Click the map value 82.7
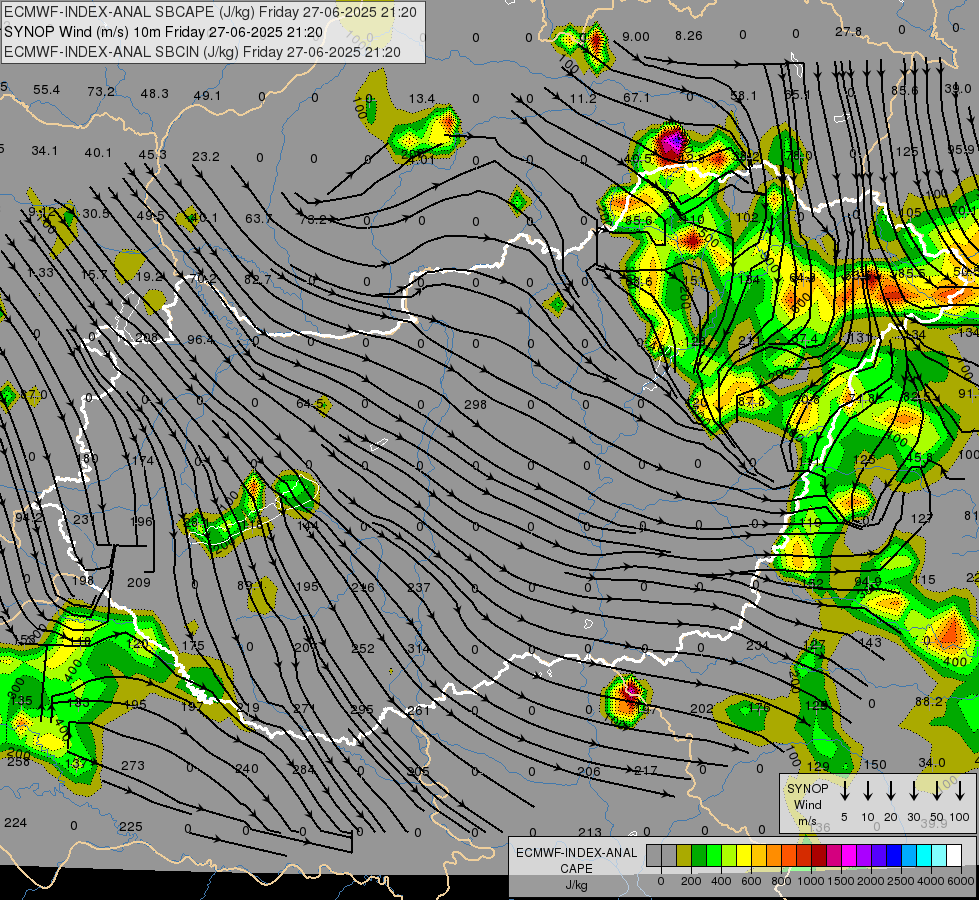The height and width of the screenshot is (900, 979). (x=257, y=279)
